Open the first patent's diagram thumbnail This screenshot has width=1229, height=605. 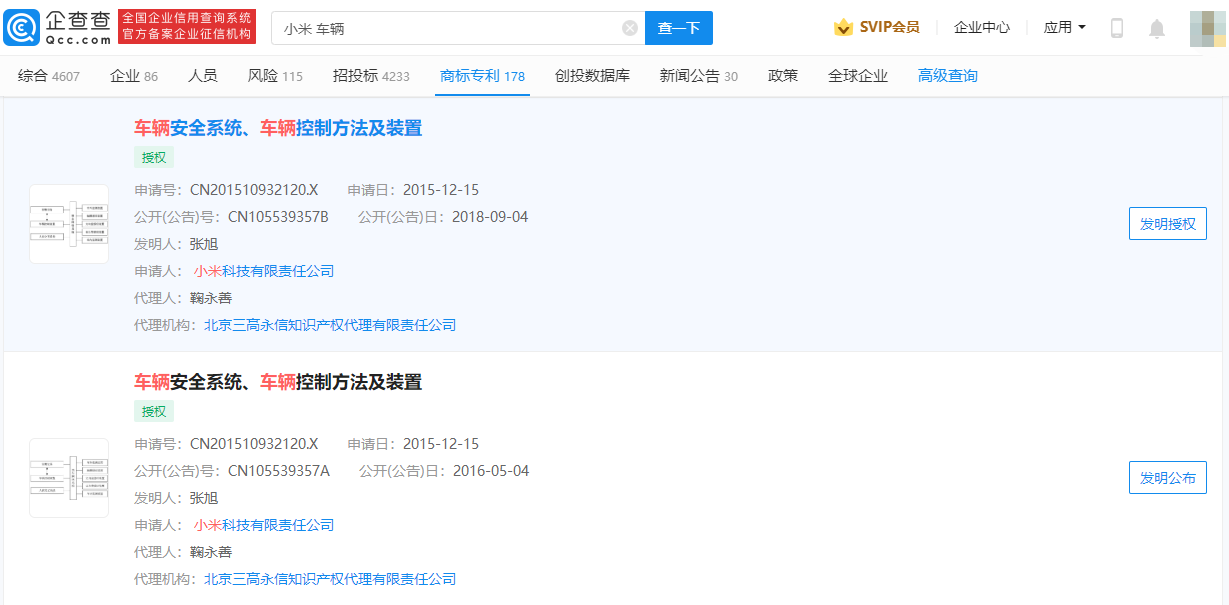click(68, 224)
